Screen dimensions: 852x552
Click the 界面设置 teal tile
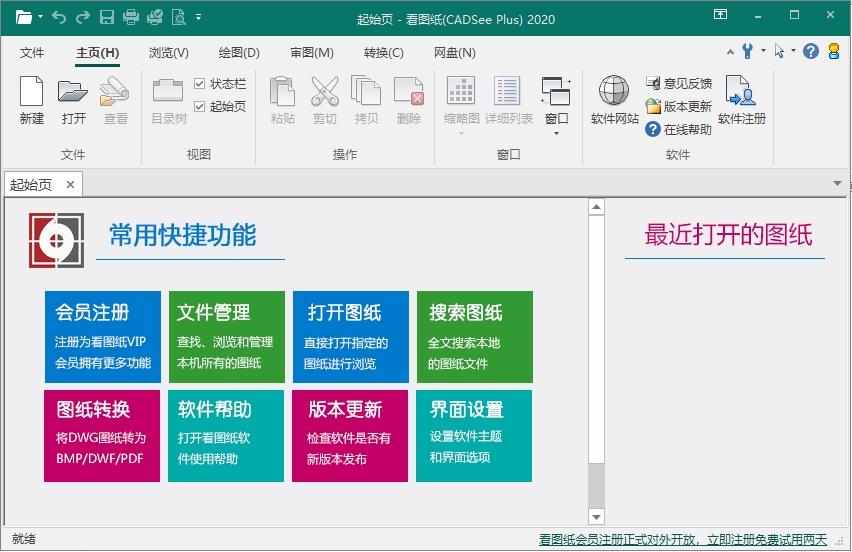(474, 436)
